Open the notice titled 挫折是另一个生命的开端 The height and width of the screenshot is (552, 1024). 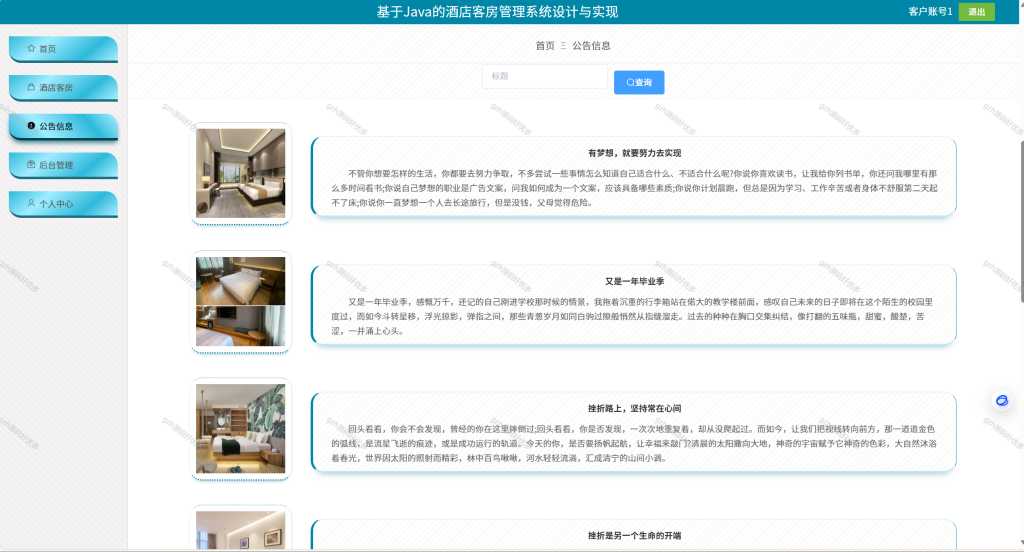634,536
